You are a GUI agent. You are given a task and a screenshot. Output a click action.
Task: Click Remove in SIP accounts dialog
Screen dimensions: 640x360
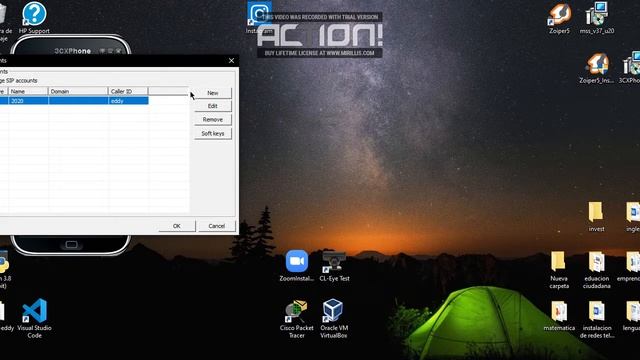[213, 120]
